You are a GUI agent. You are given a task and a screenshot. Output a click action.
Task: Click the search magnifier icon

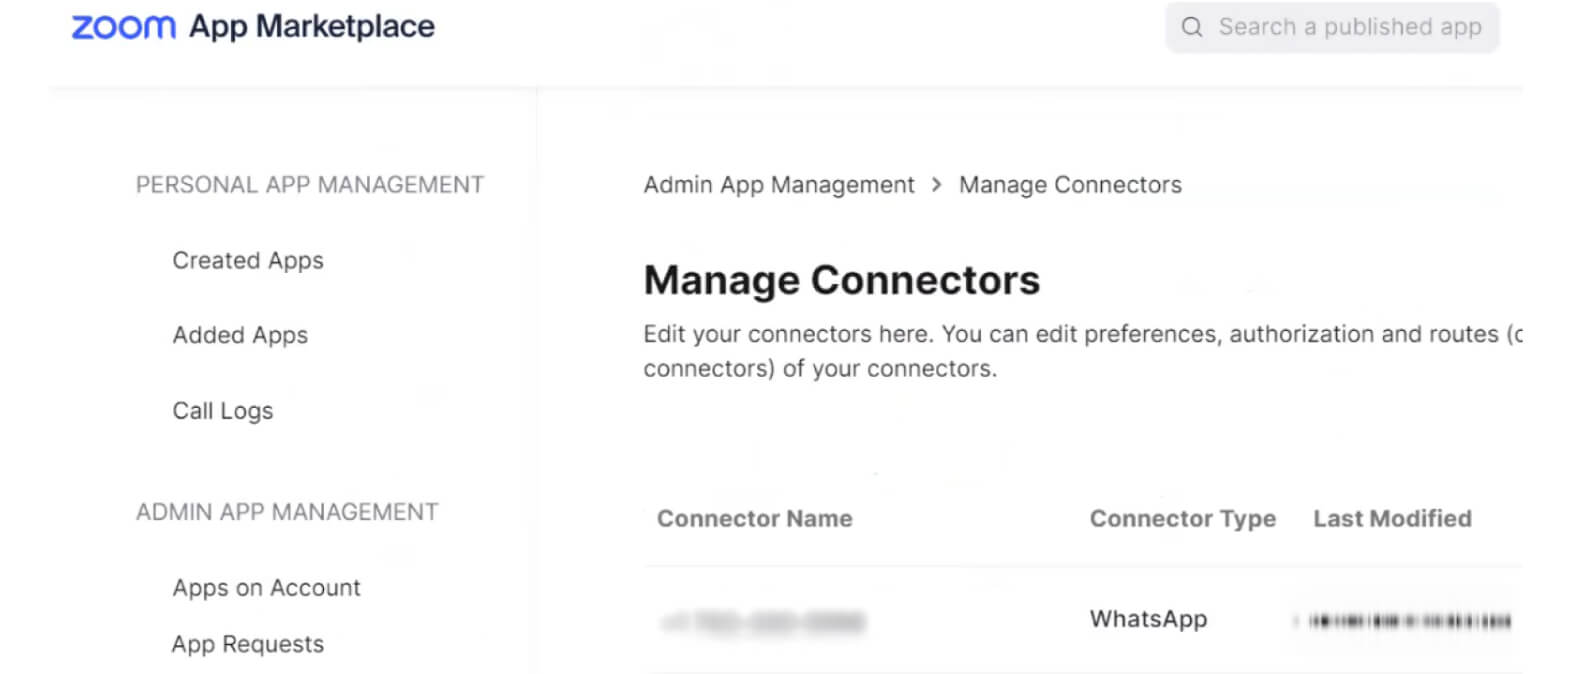1191,27
